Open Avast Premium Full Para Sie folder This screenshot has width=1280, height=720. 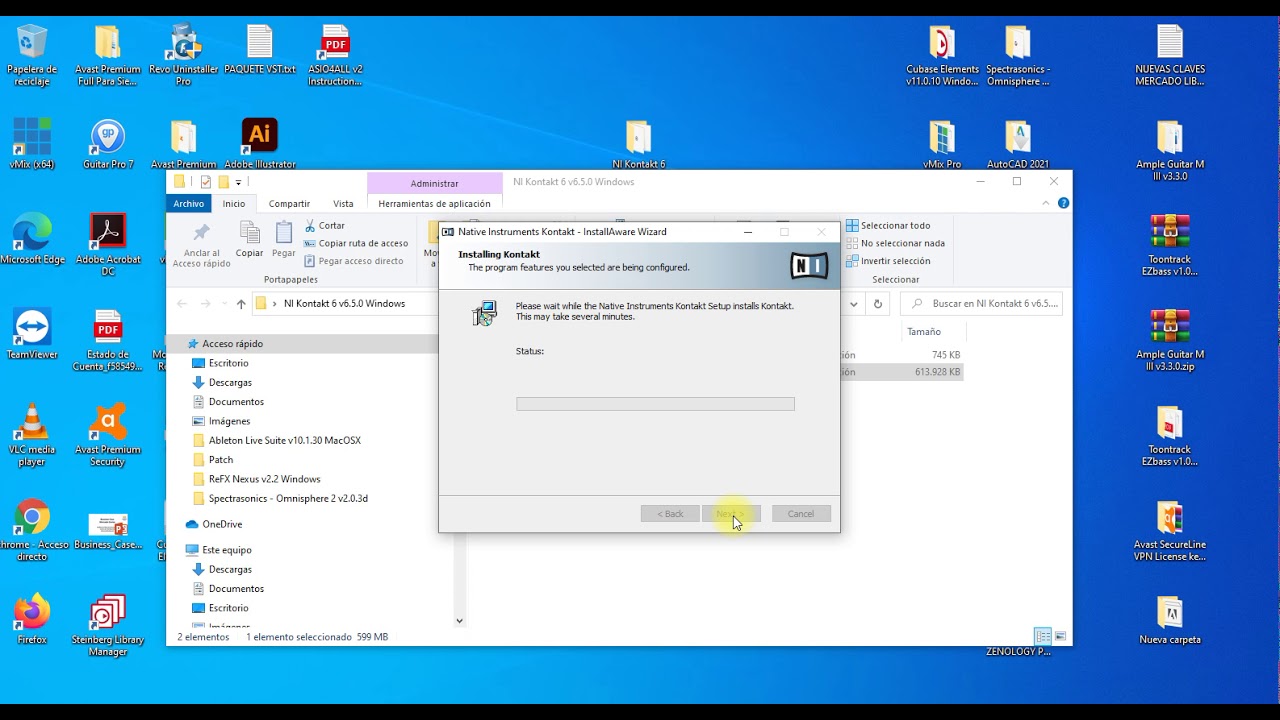pyautogui.click(x=107, y=55)
